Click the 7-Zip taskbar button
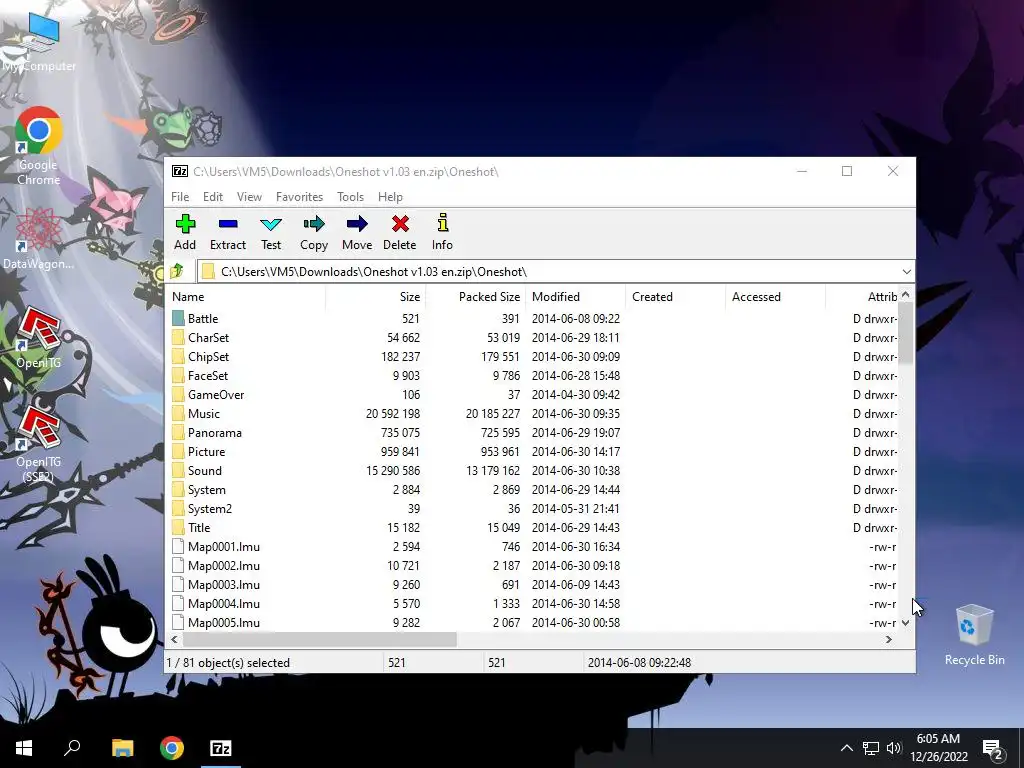The height and width of the screenshot is (768, 1024). pyautogui.click(x=221, y=748)
